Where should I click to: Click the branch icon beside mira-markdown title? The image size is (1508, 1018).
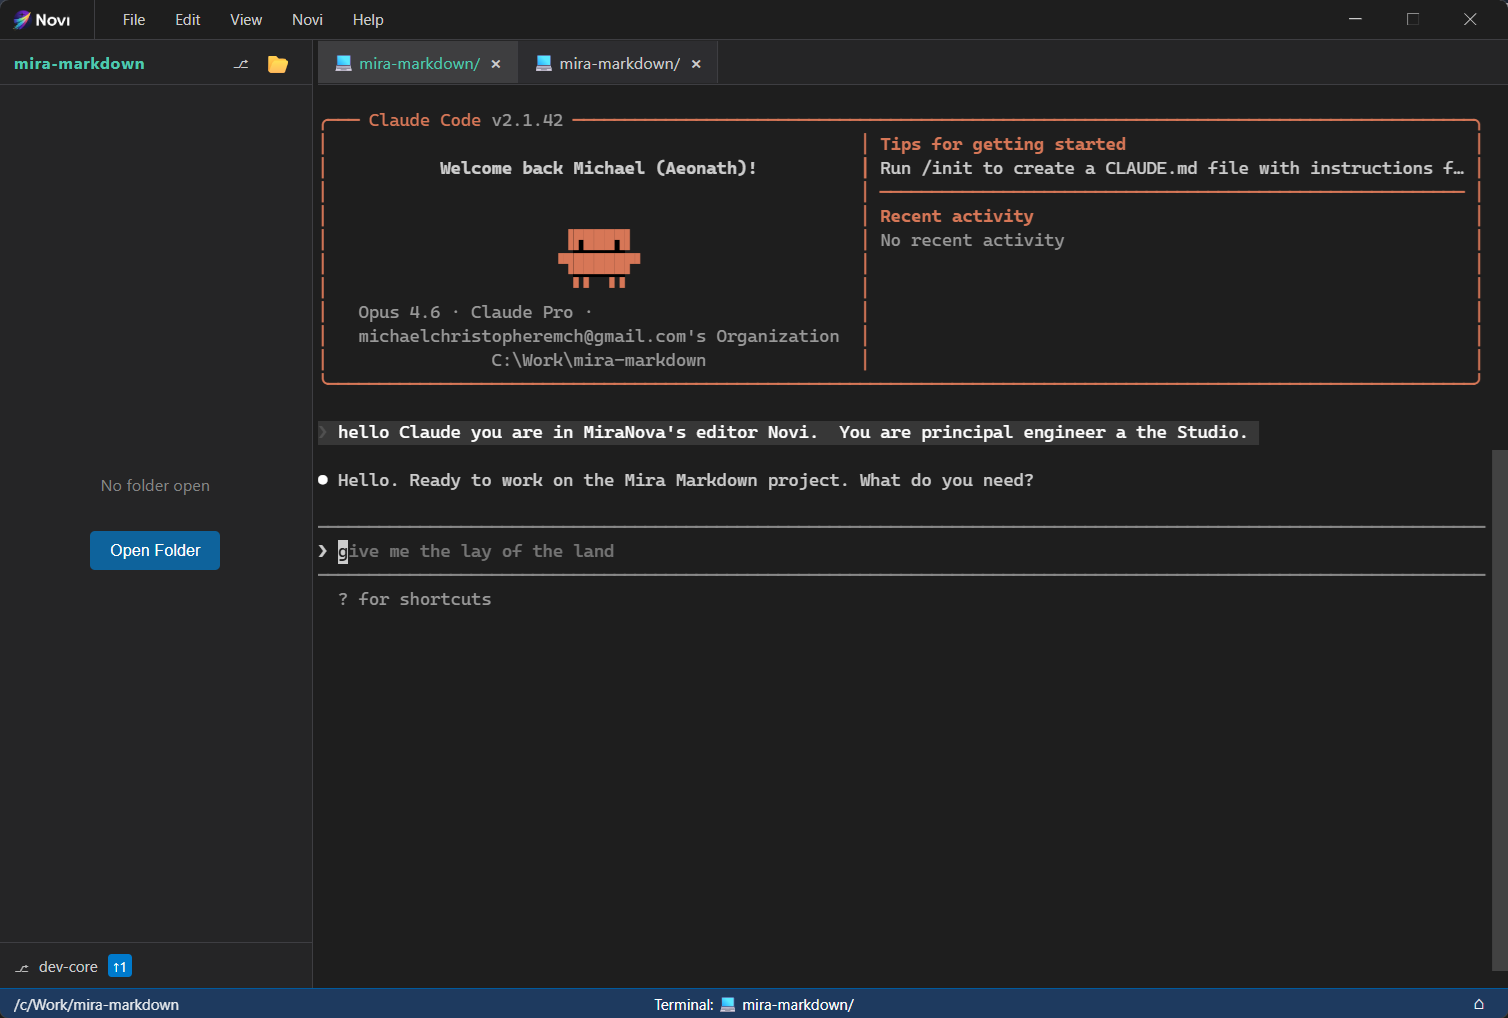(x=240, y=63)
